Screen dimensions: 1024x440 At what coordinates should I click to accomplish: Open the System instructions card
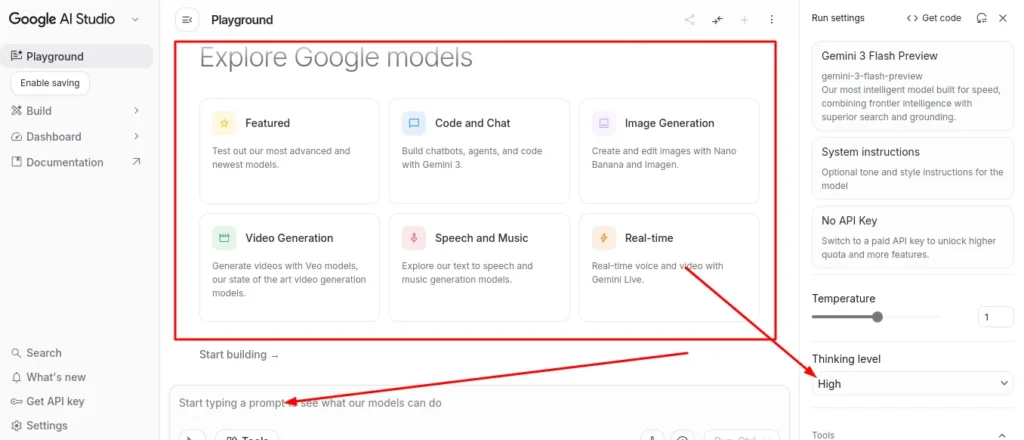click(x=912, y=168)
